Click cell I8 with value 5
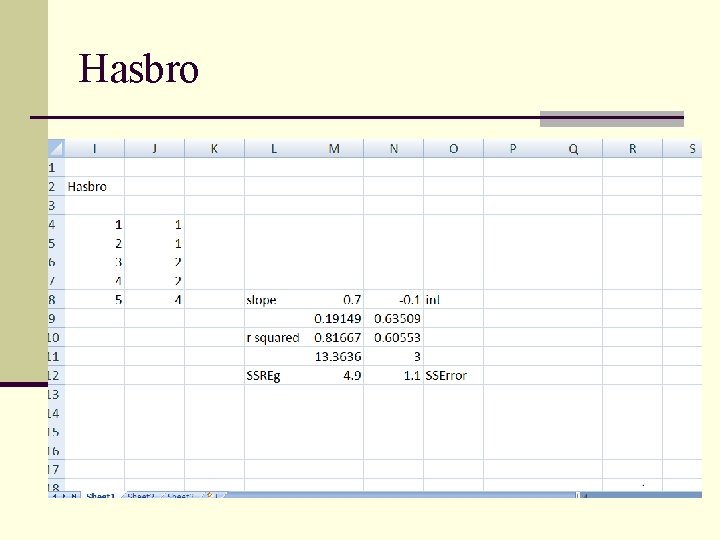 tap(95, 299)
